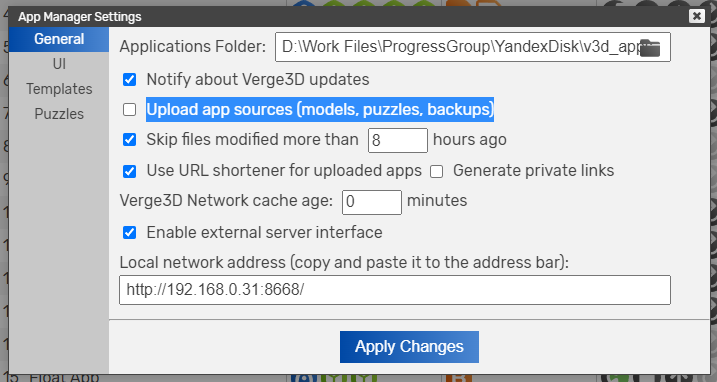Close the App Manager Settings dialog

tap(696, 16)
